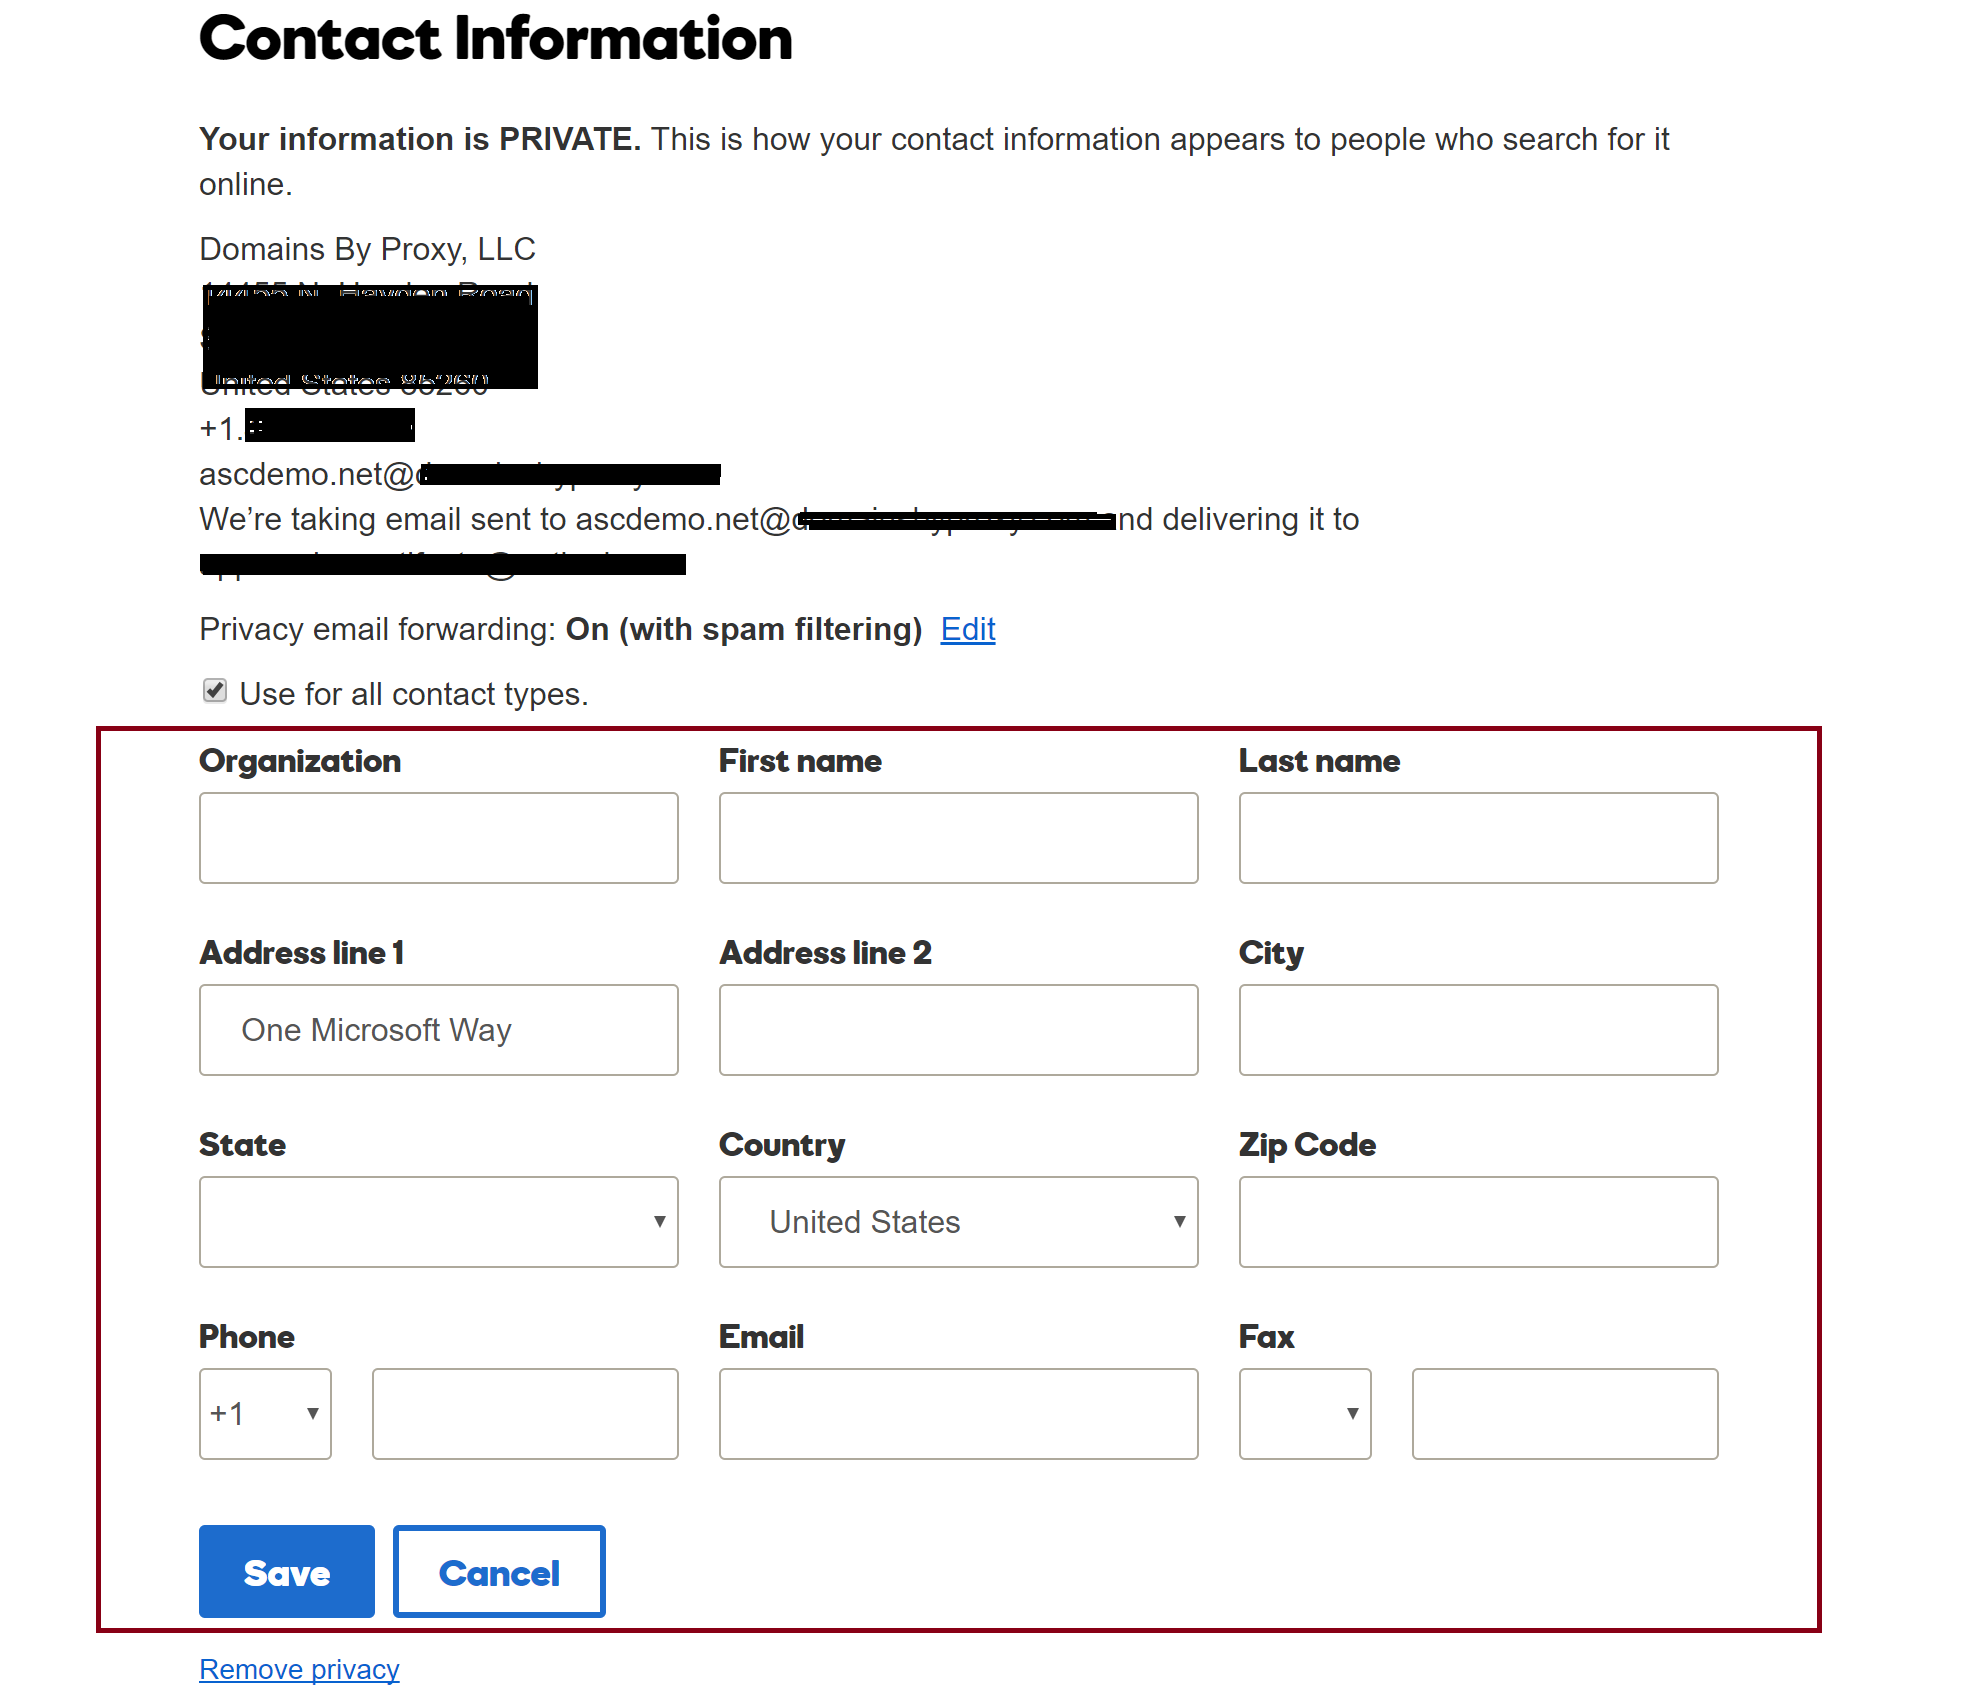Focus the Organization text field
Screen dimensions: 1970x1692
pos(438,838)
